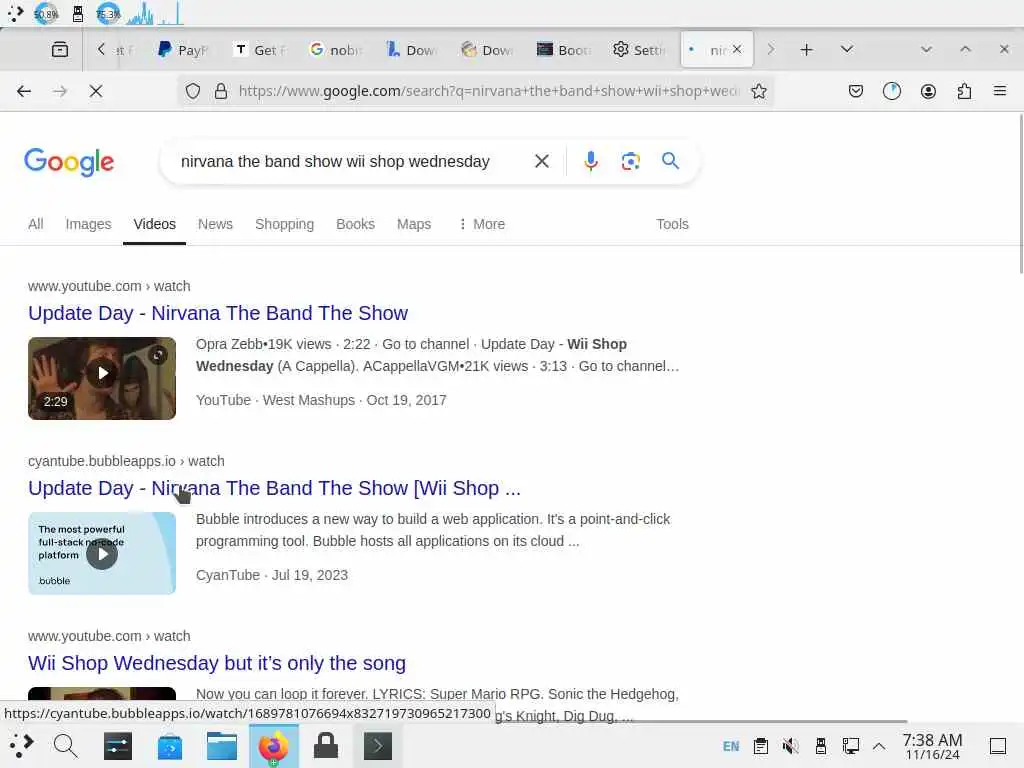Open the cyantube Update Day Wii Shop result

tap(274, 488)
